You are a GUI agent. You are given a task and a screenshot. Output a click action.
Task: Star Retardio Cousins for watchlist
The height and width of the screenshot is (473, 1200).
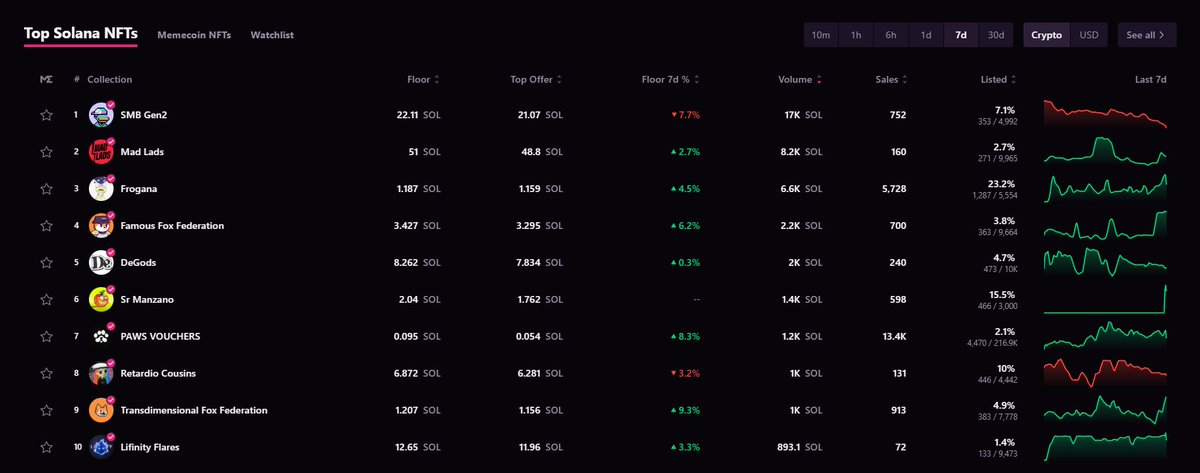pos(46,373)
